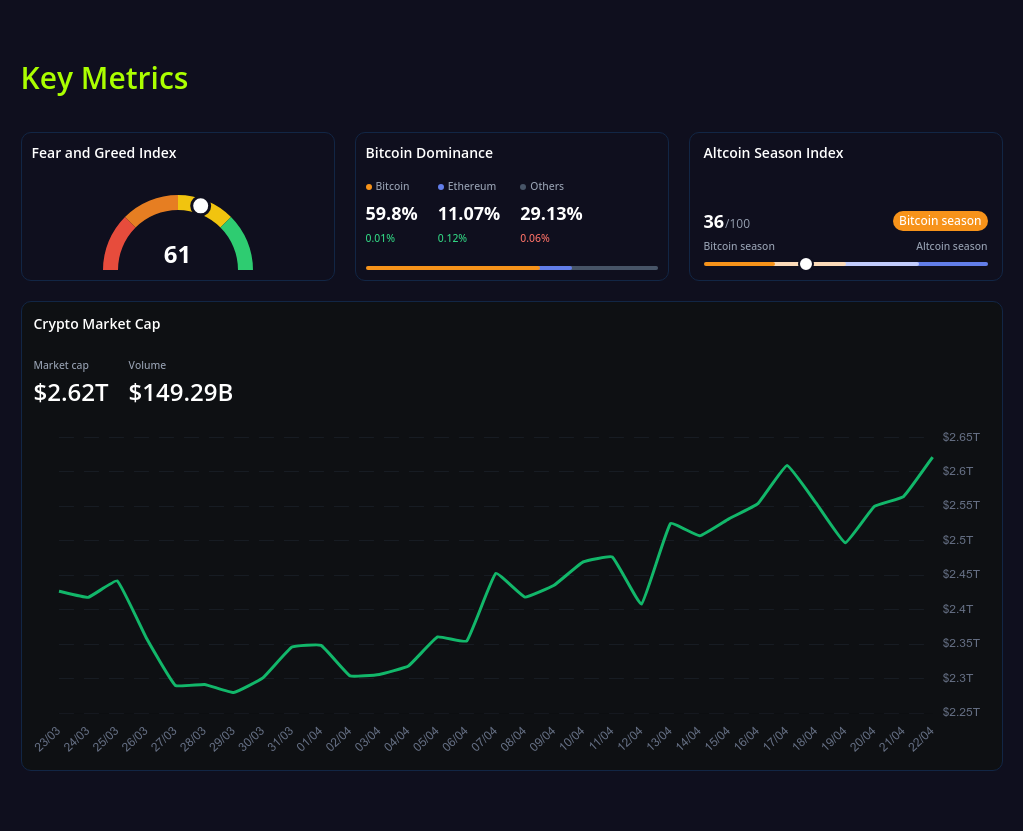Screen dimensions: 1023x831
Task: Select the Market cap label
Action: (x=61, y=365)
